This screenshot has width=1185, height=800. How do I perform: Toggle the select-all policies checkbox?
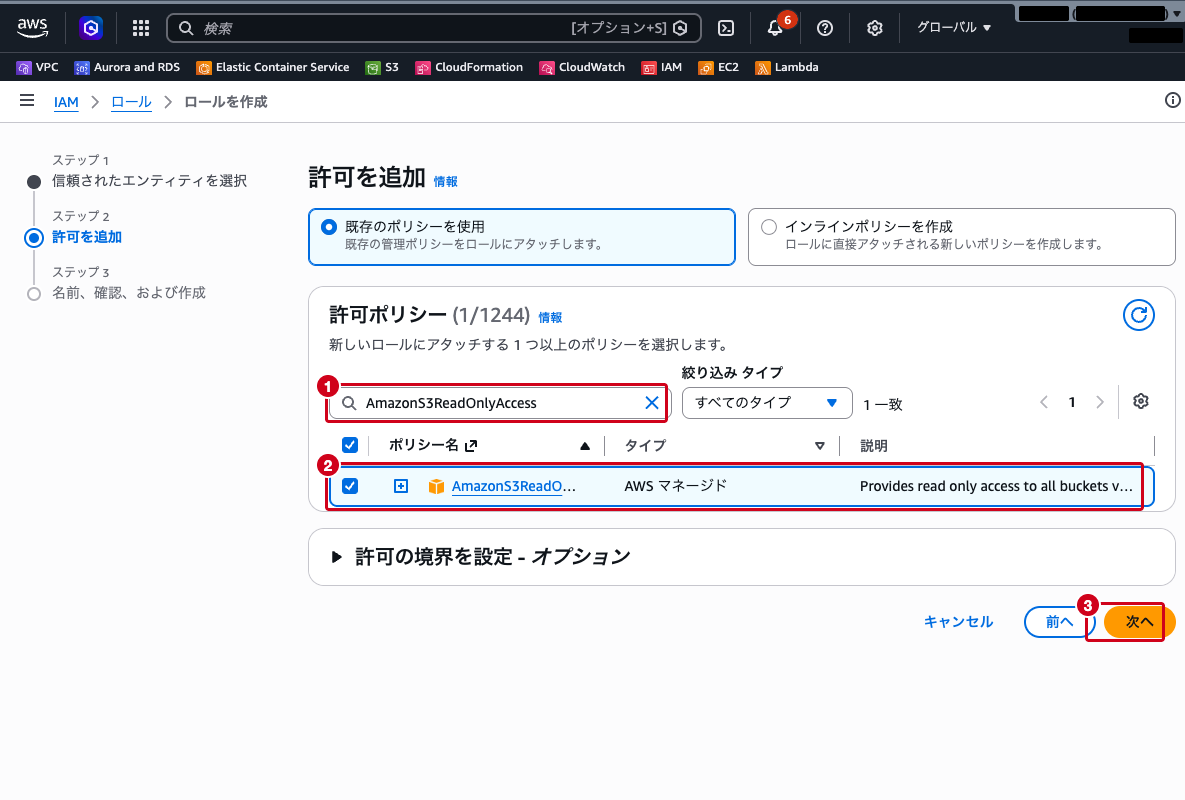(350, 445)
